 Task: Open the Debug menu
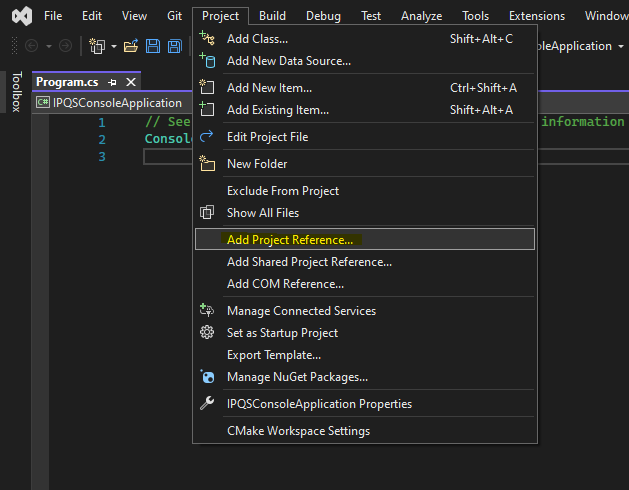(323, 16)
